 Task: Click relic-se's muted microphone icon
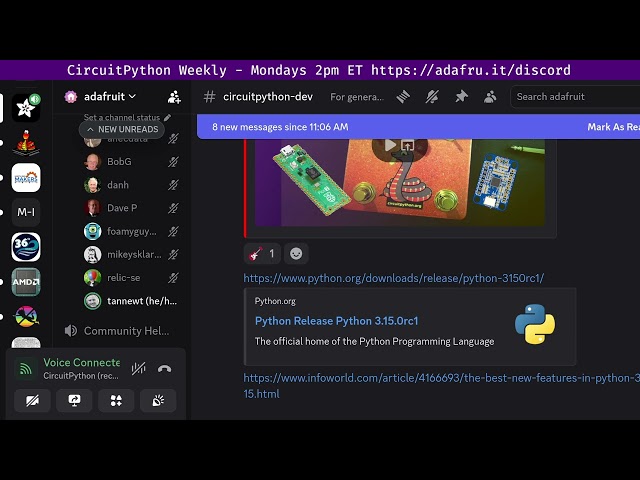pos(173,278)
